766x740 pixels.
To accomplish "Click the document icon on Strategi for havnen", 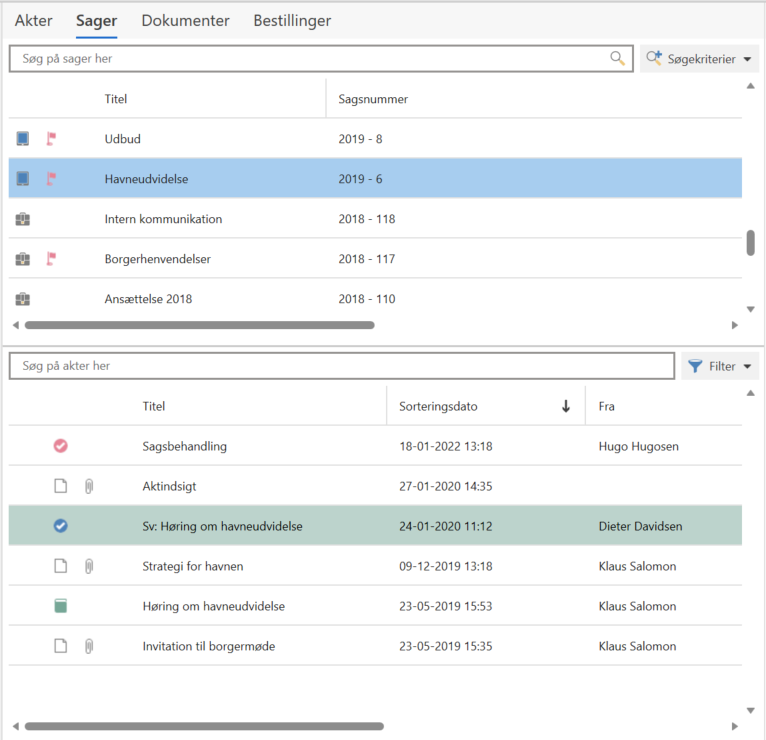I will pos(60,566).
